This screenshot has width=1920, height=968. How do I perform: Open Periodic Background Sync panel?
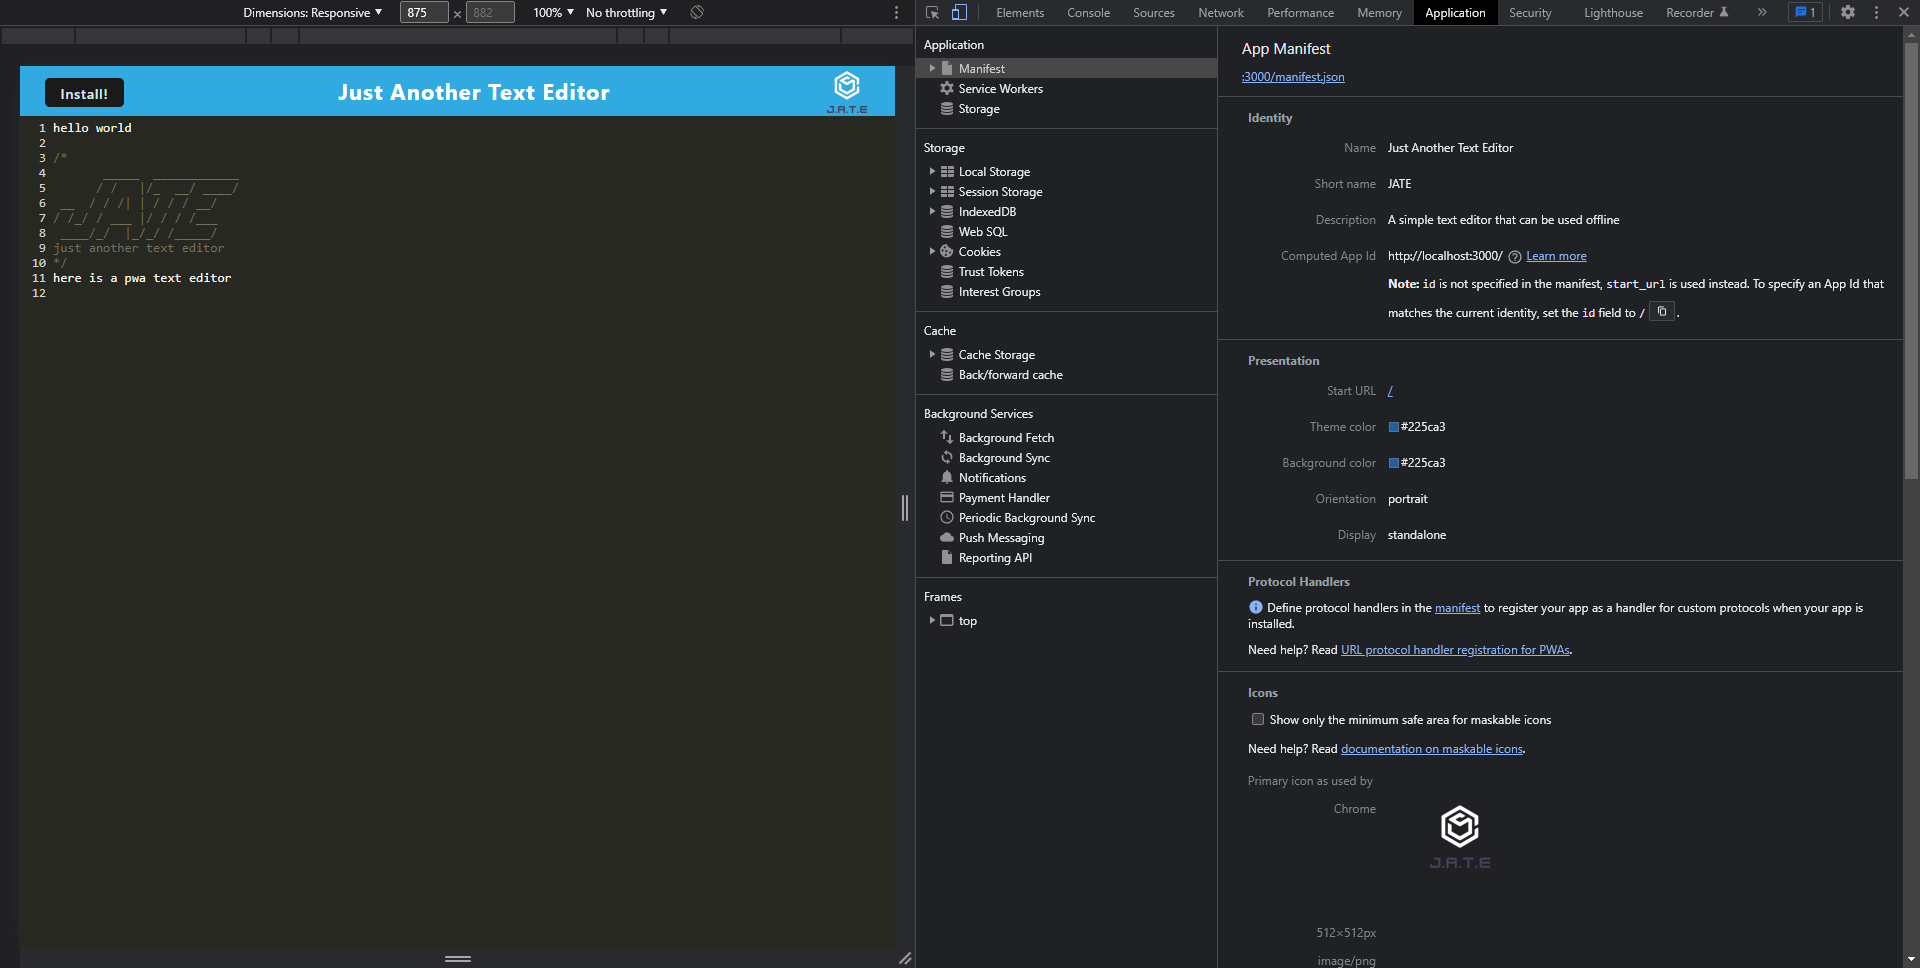coord(1026,517)
